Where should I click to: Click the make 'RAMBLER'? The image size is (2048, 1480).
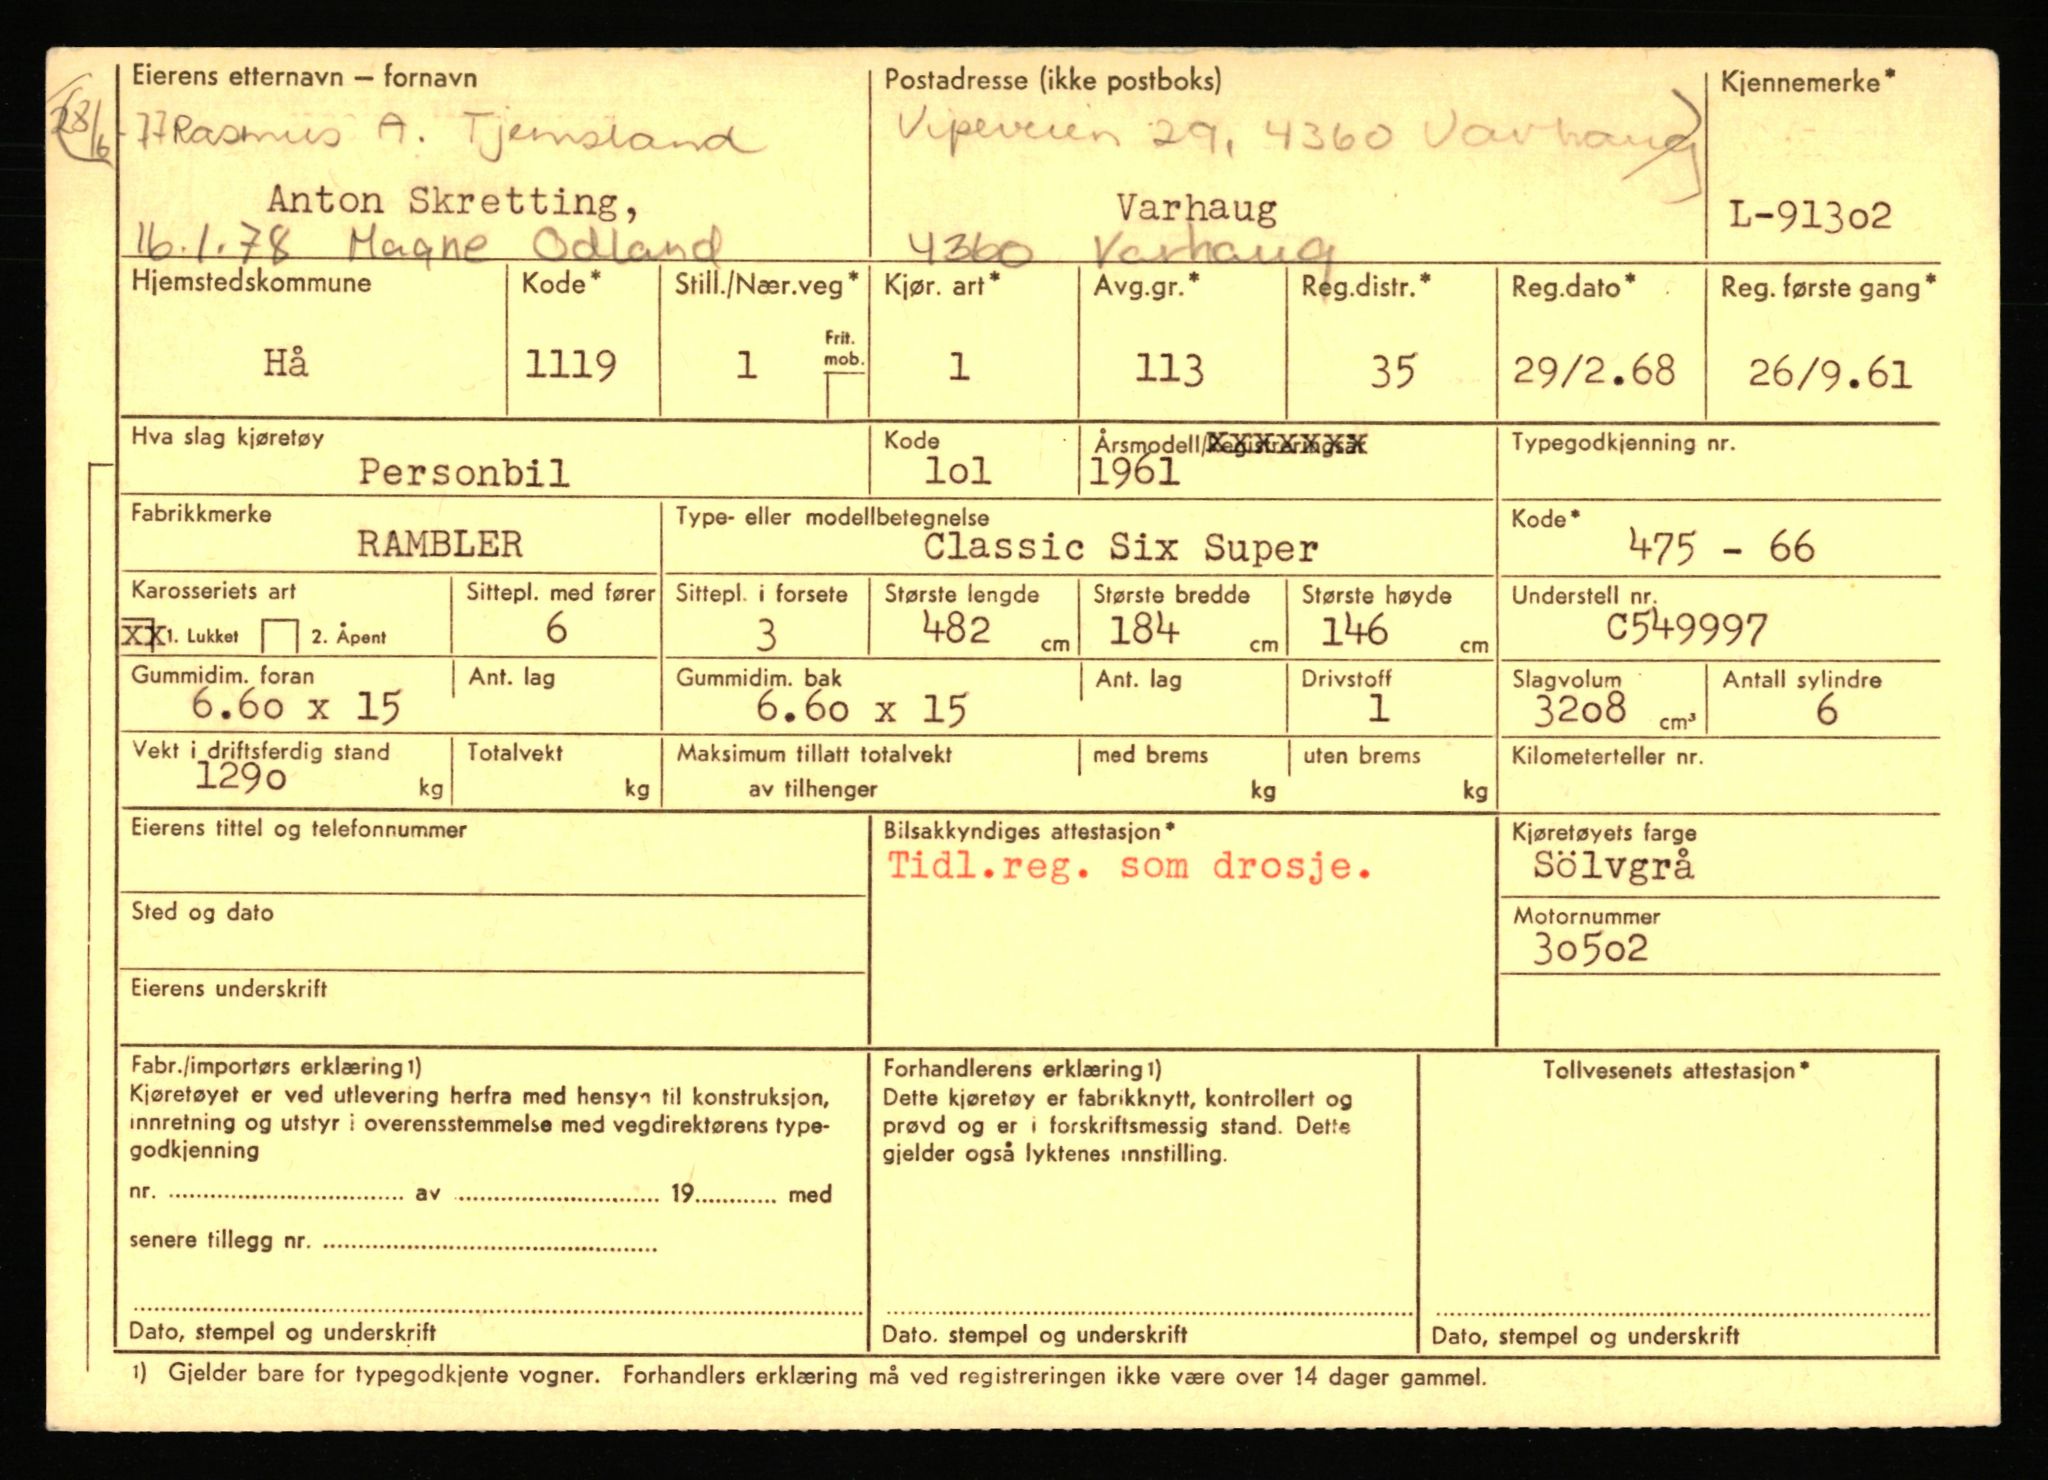440,544
